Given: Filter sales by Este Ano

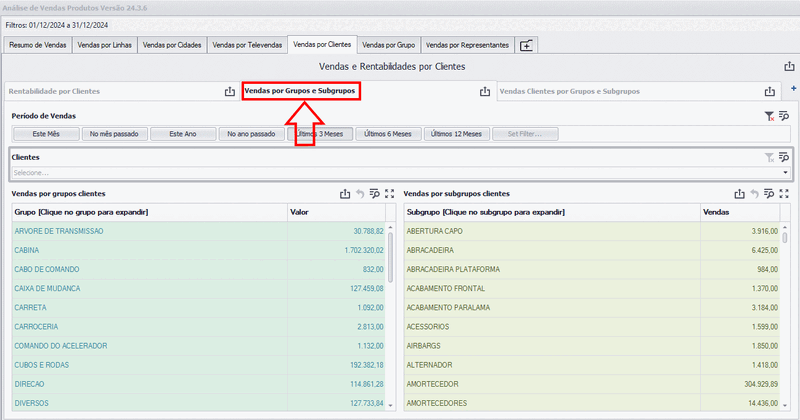Looking at the screenshot, I should pyautogui.click(x=183, y=134).
